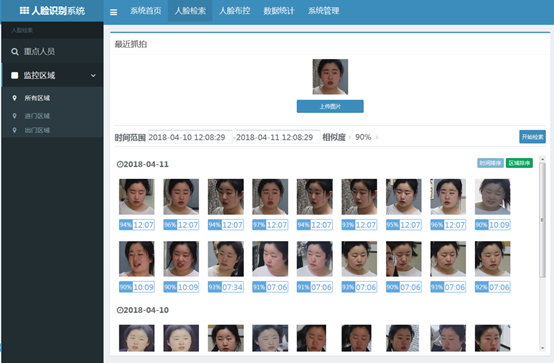554x363 pixels.
Task: Open the 系统管理 tab
Action: [x=323, y=11]
